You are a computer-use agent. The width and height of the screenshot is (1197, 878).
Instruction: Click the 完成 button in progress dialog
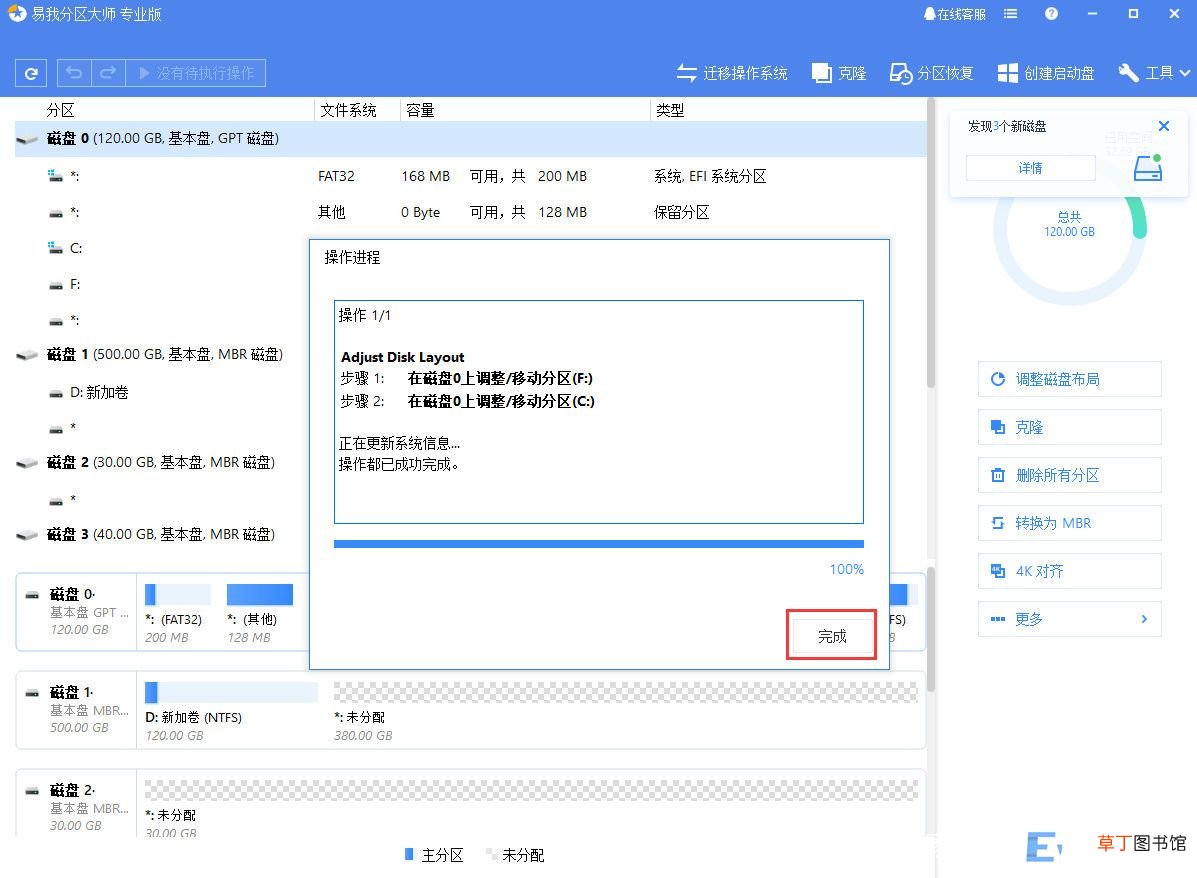[831, 636]
